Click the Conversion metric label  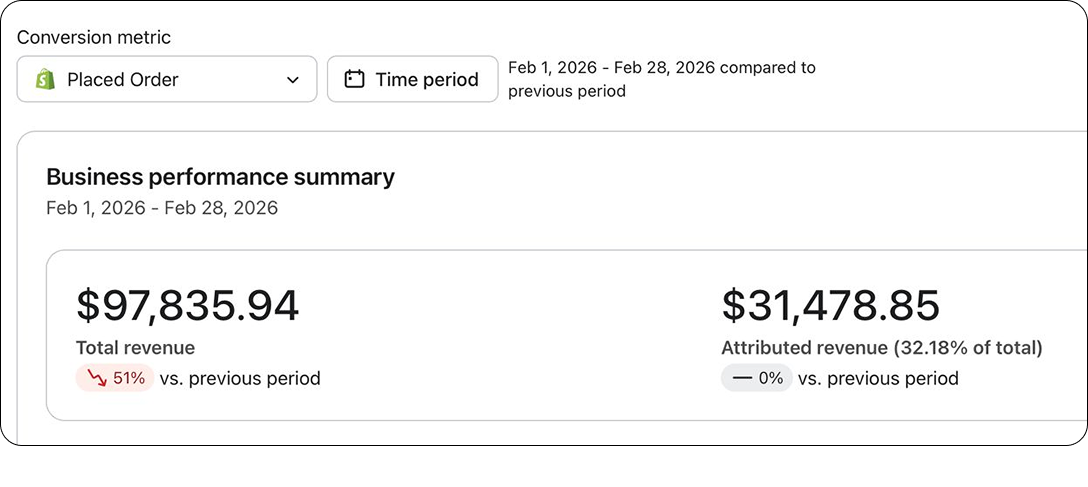click(x=94, y=37)
